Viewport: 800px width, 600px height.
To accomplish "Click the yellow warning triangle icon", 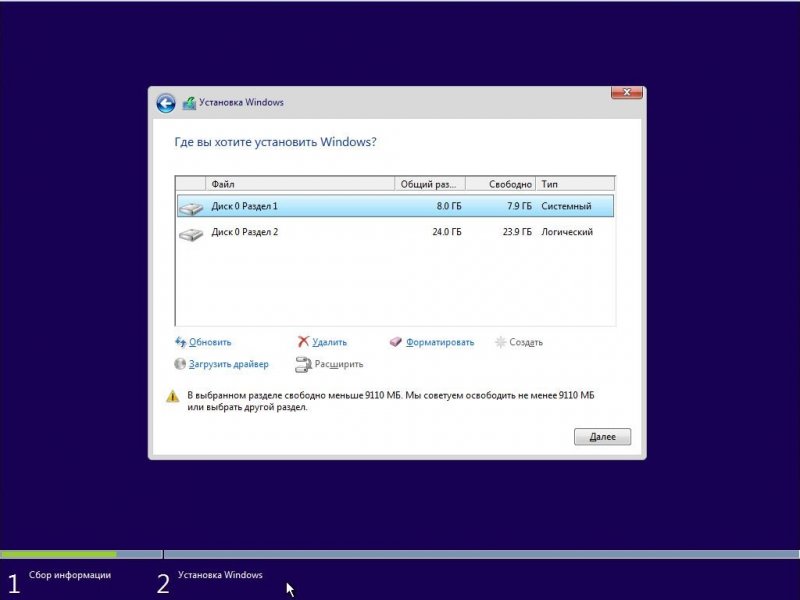I will [x=173, y=396].
